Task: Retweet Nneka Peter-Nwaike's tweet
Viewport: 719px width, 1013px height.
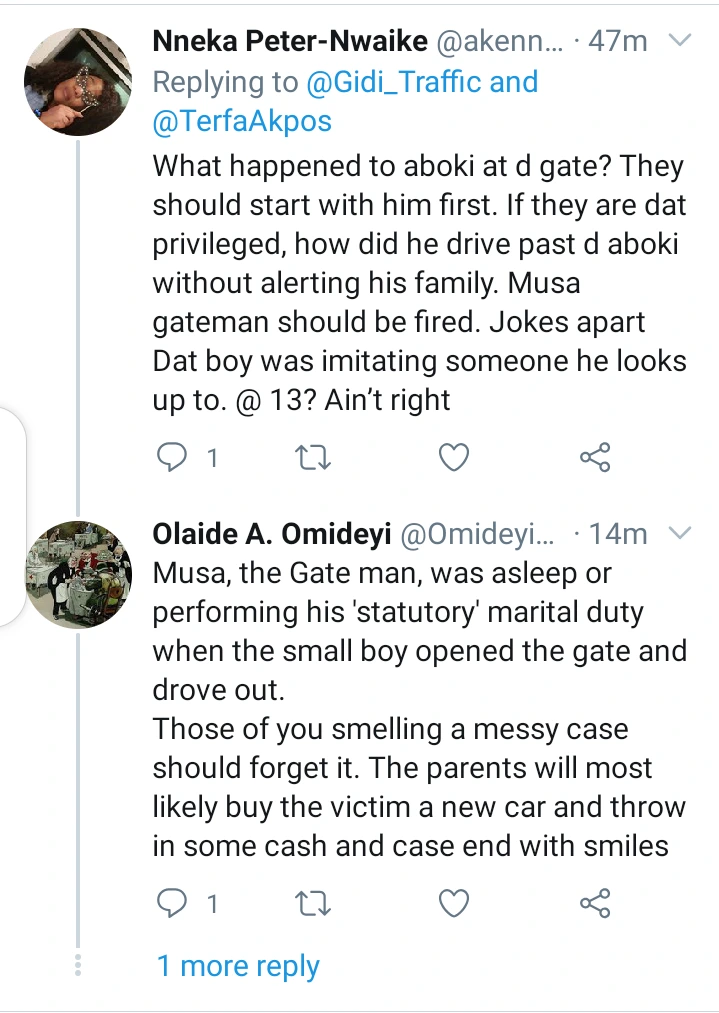Action: pyautogui.click(x=315, y=458)
